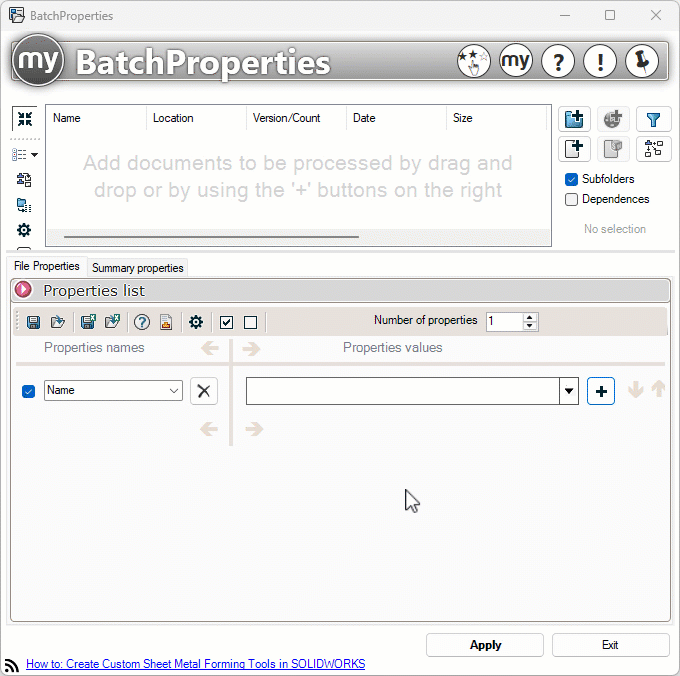Uncheck the checkbox beside Name property
This screenshot has height=676, width=680.
point(28,391)
